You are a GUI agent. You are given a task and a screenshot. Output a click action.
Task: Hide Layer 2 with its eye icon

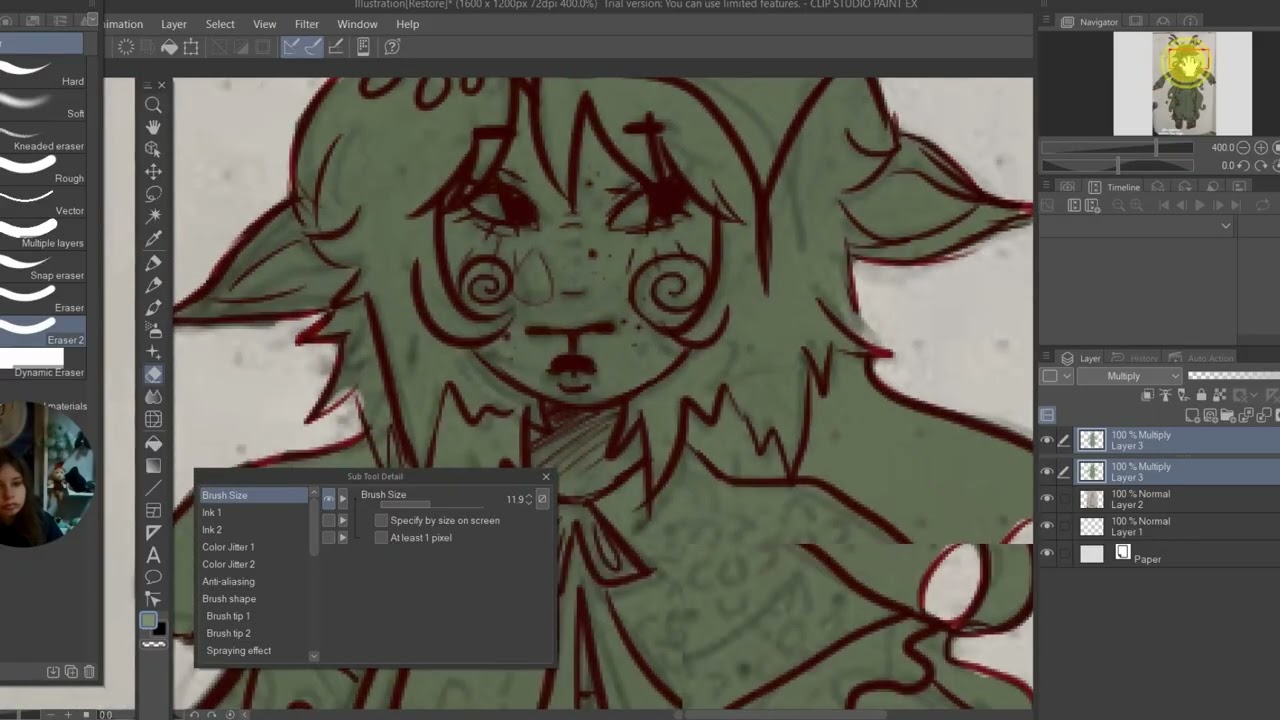pos(1047,499)
